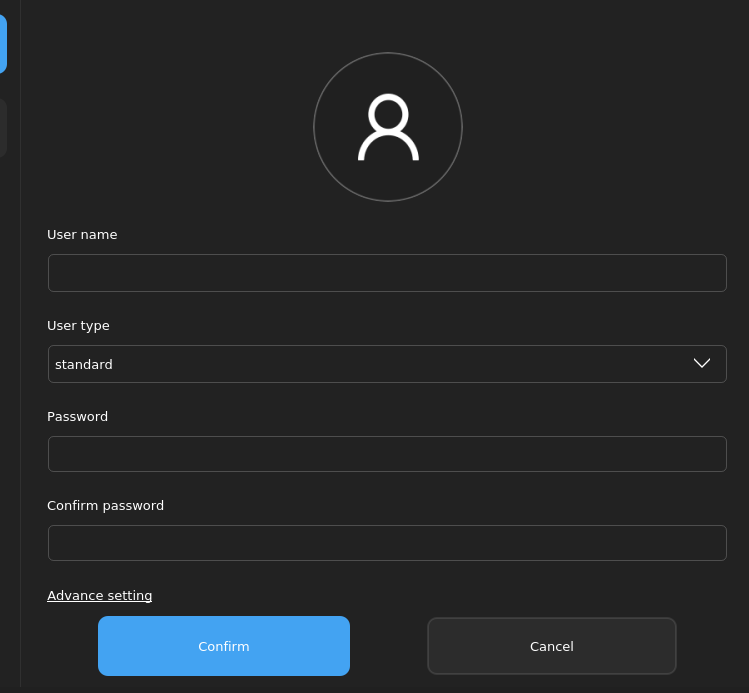Viewport: 749px width, 693px height.
Task: Focus the Confirm password field
Action: 387,543
